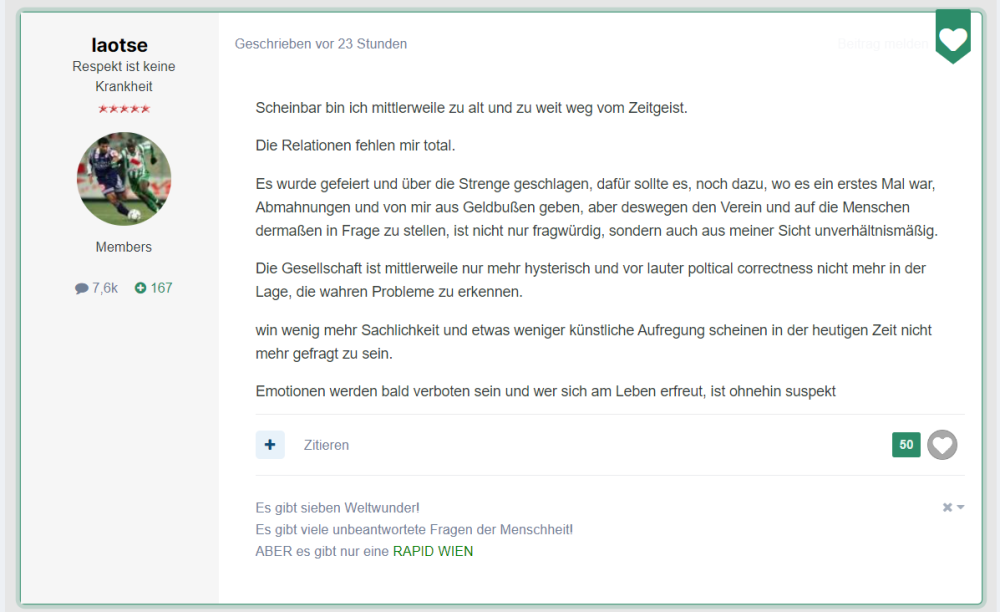1000x612 pixels.
Task: Click the Members group label
Action: pyautogui.click(x=124, y=247)
